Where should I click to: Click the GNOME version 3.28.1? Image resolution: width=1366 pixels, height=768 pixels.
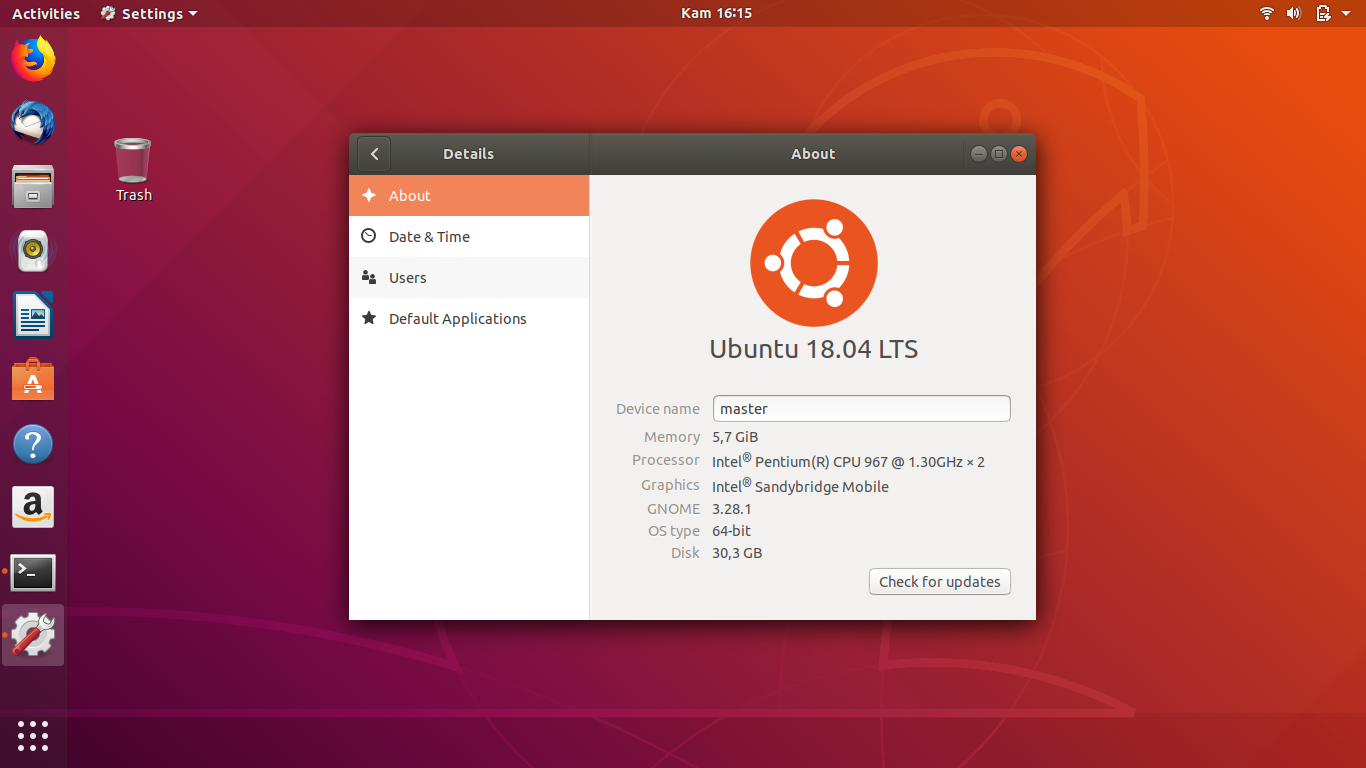click(x=732, y=509)
